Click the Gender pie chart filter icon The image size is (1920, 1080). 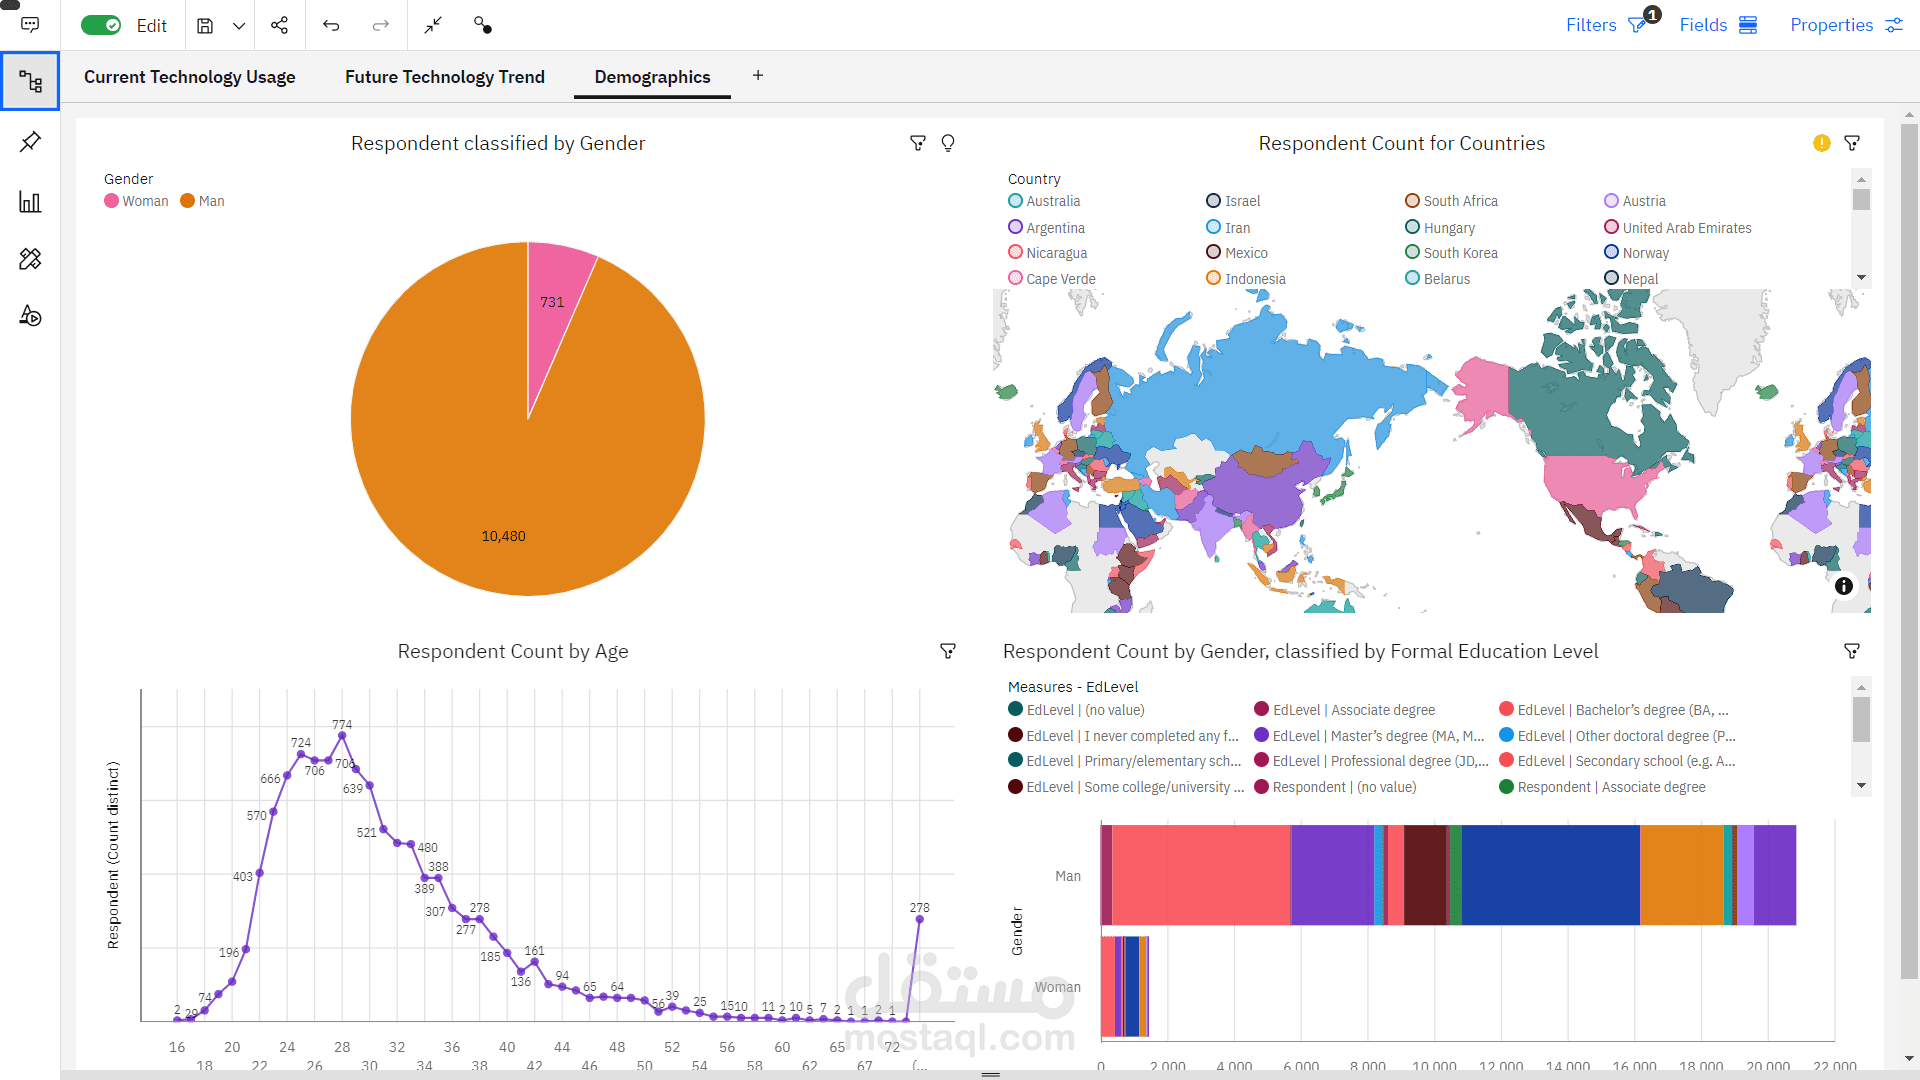point(917,143)
